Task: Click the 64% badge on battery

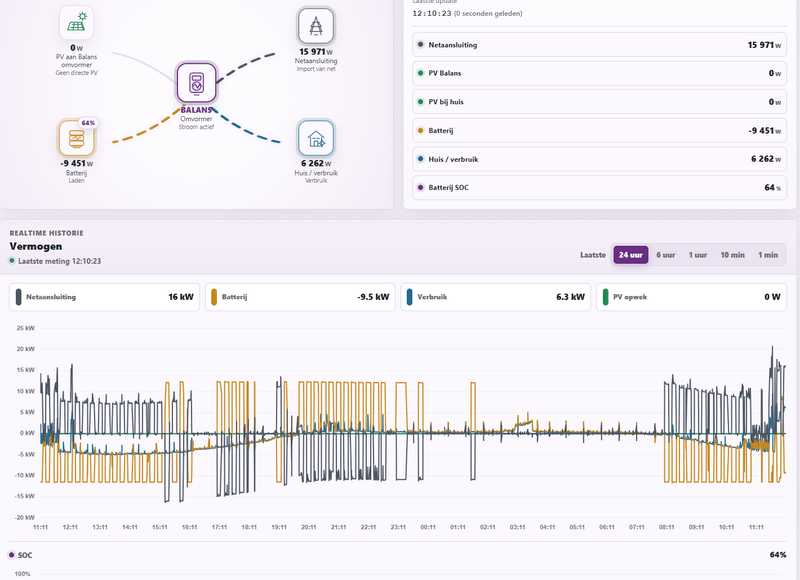Action: (x=88, y=123)
